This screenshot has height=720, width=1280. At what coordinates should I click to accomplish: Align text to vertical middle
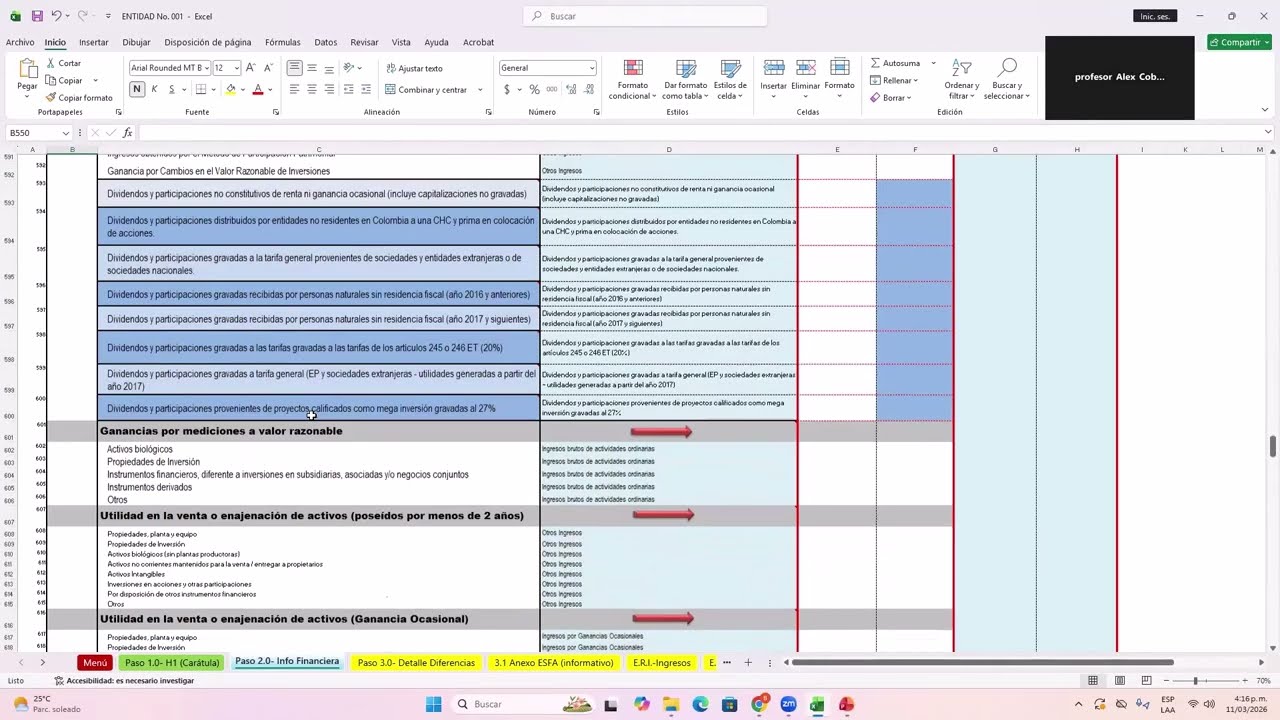(312, 68)
